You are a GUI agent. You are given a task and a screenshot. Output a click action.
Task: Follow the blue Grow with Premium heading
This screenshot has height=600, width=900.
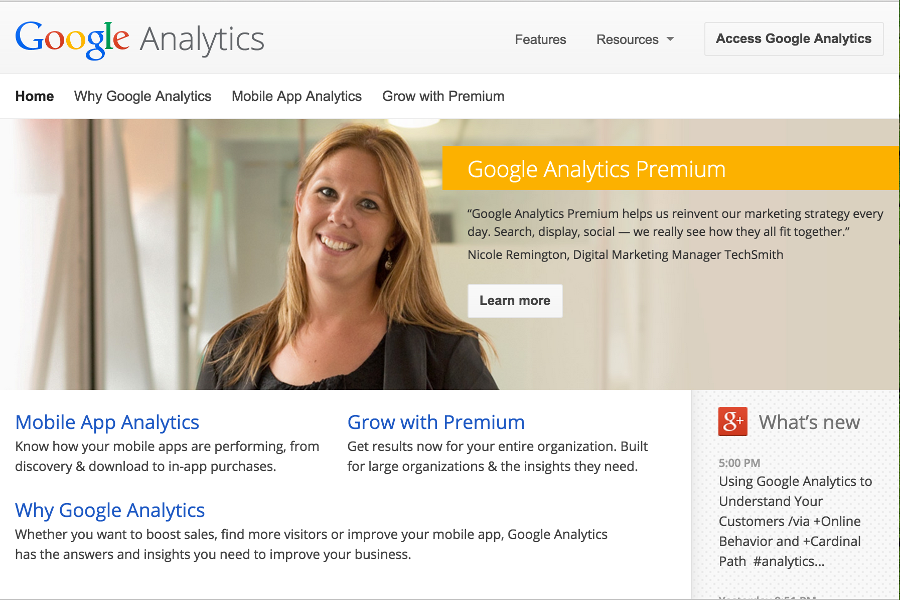point(436,422)
